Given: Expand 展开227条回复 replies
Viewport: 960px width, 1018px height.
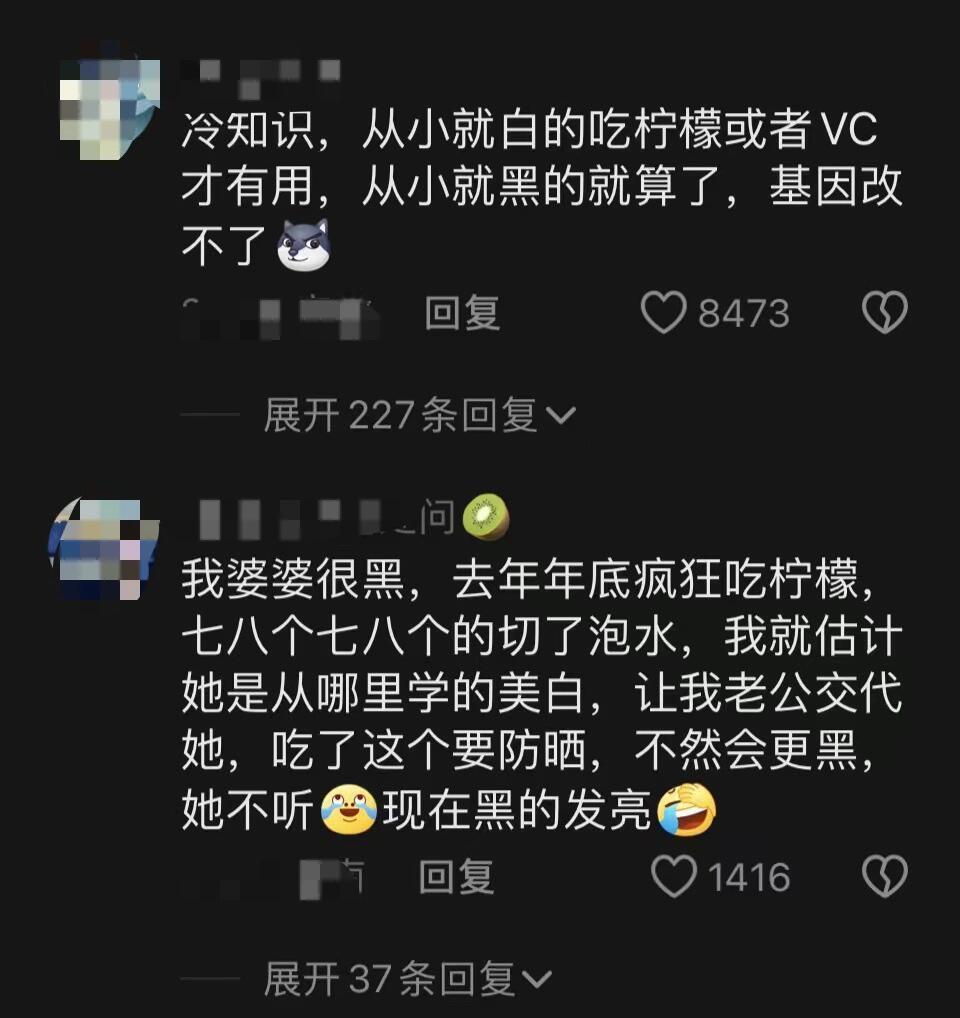Looking at the screenshot, I should 419,415.
